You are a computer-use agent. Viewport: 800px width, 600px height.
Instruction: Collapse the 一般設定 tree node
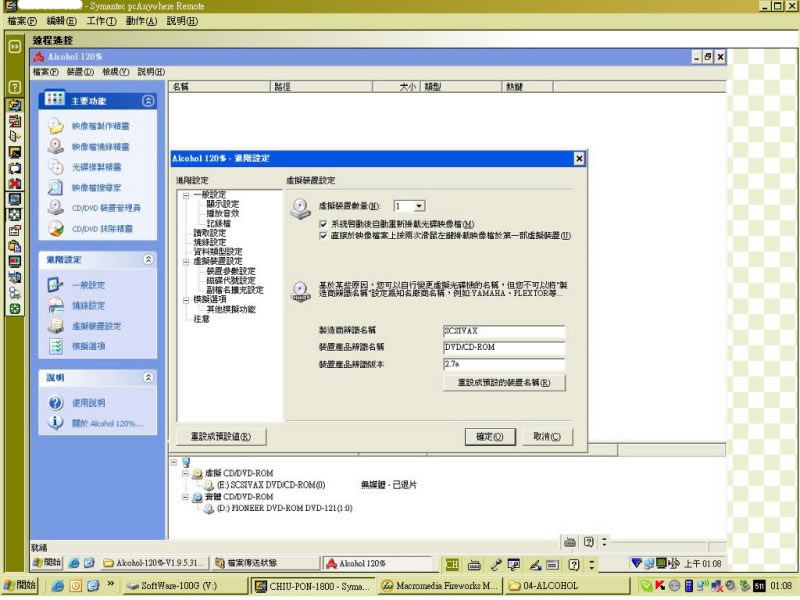click(x=186, y=195)
